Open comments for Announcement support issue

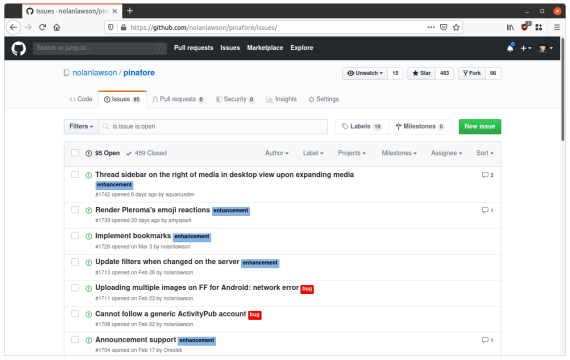pos(487,340)
